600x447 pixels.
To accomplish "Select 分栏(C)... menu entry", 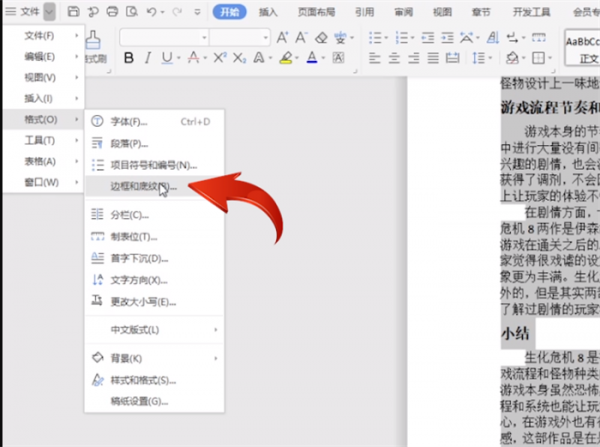I will click(x=154, y=215).
